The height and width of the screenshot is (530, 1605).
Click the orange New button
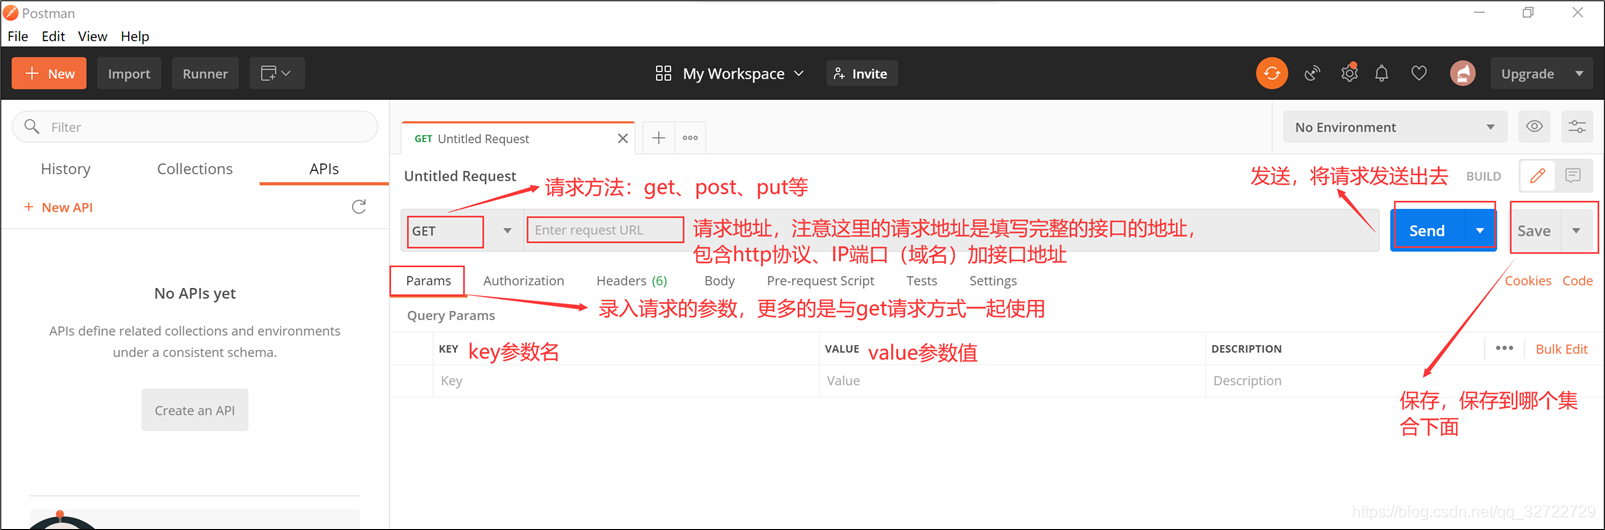tap(49, 73)
